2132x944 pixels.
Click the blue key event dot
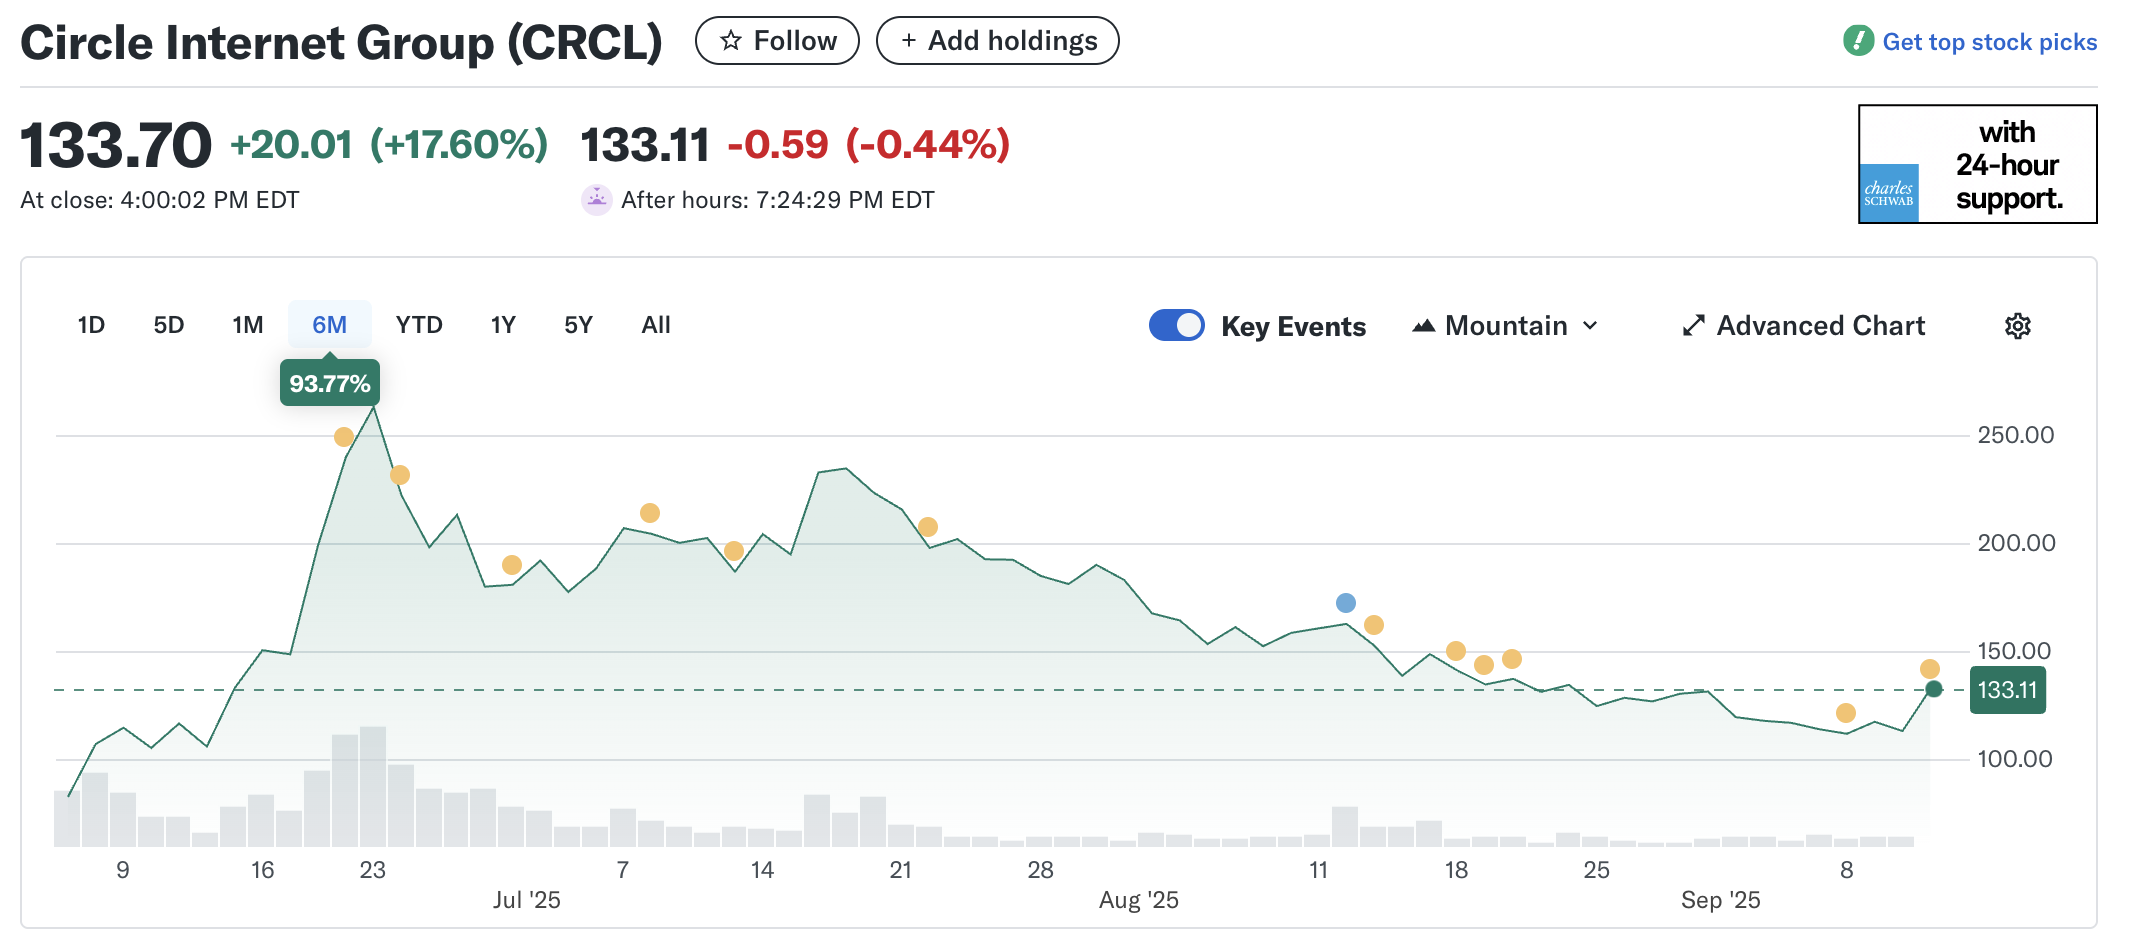click(x=1346, y=603)
